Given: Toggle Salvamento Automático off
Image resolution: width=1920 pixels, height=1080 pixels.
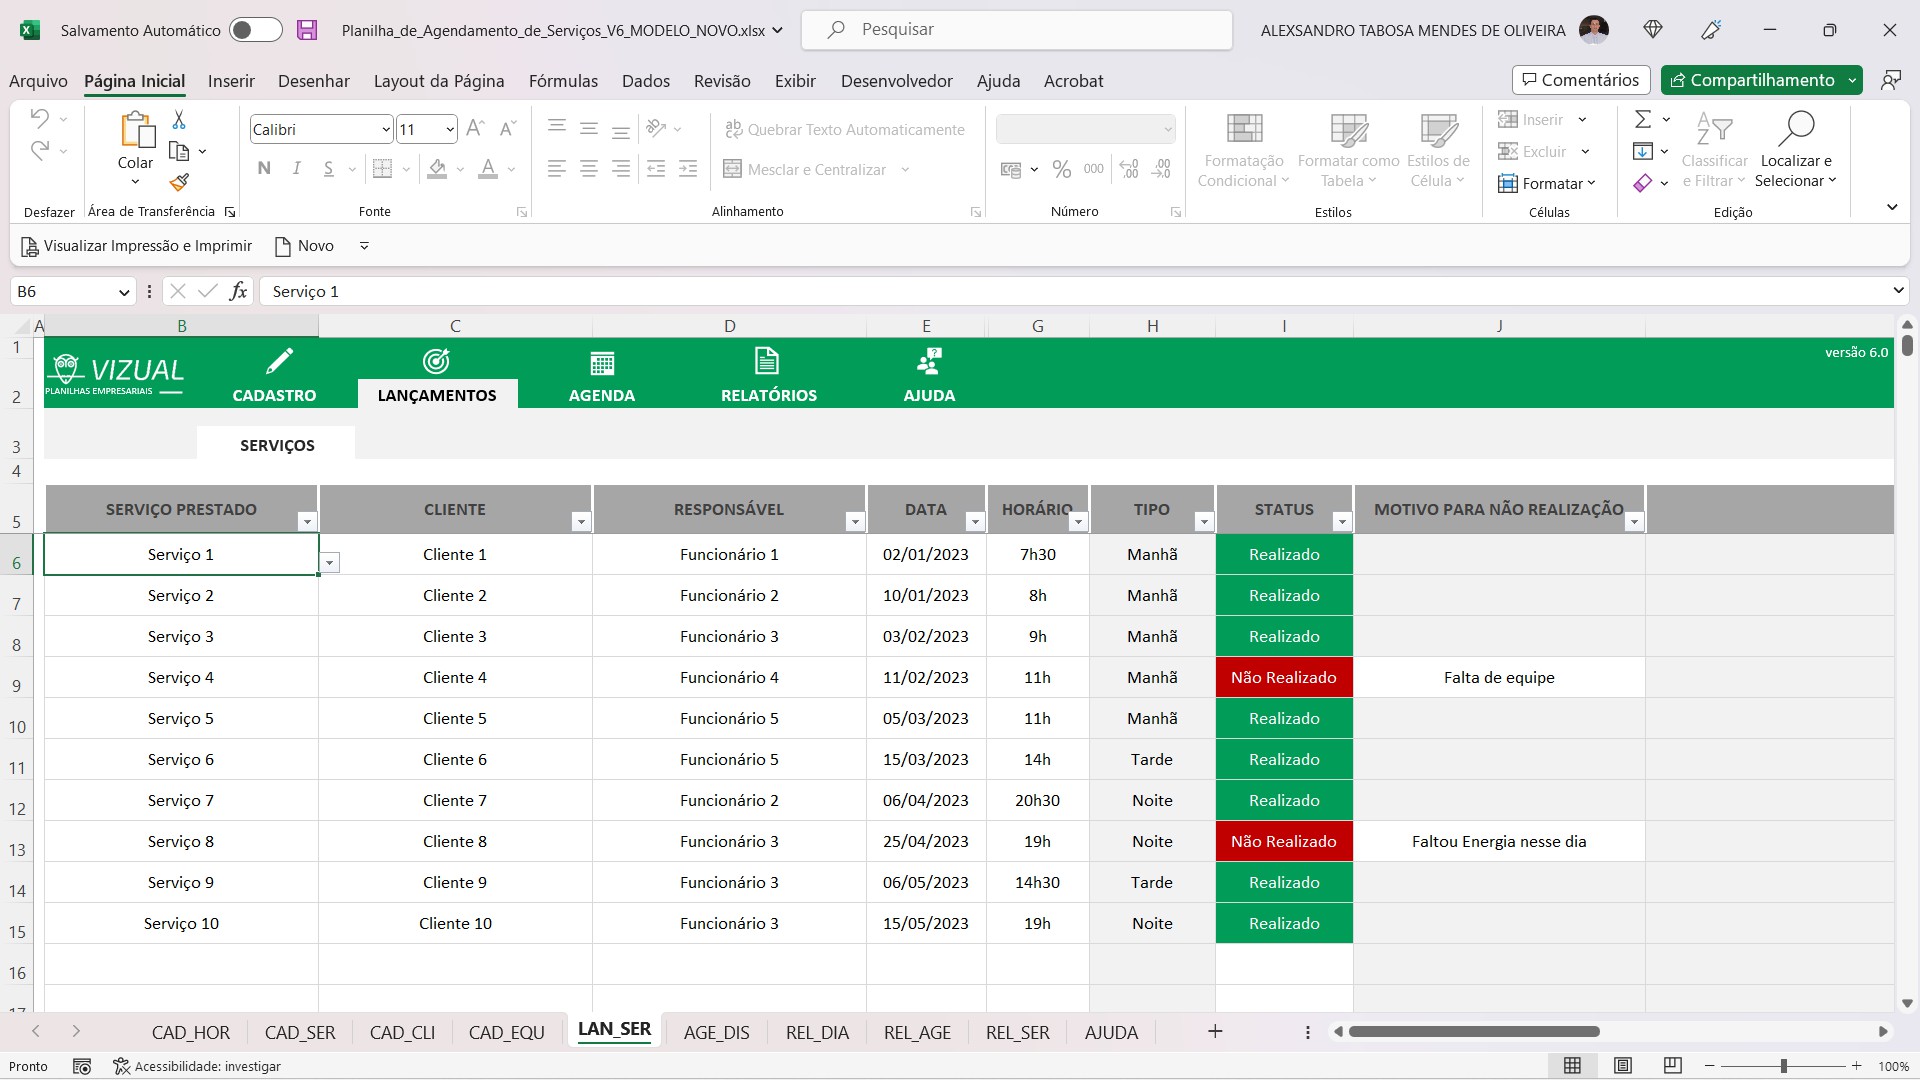Looking at the screenshot, I should click(x=256, y=30).
